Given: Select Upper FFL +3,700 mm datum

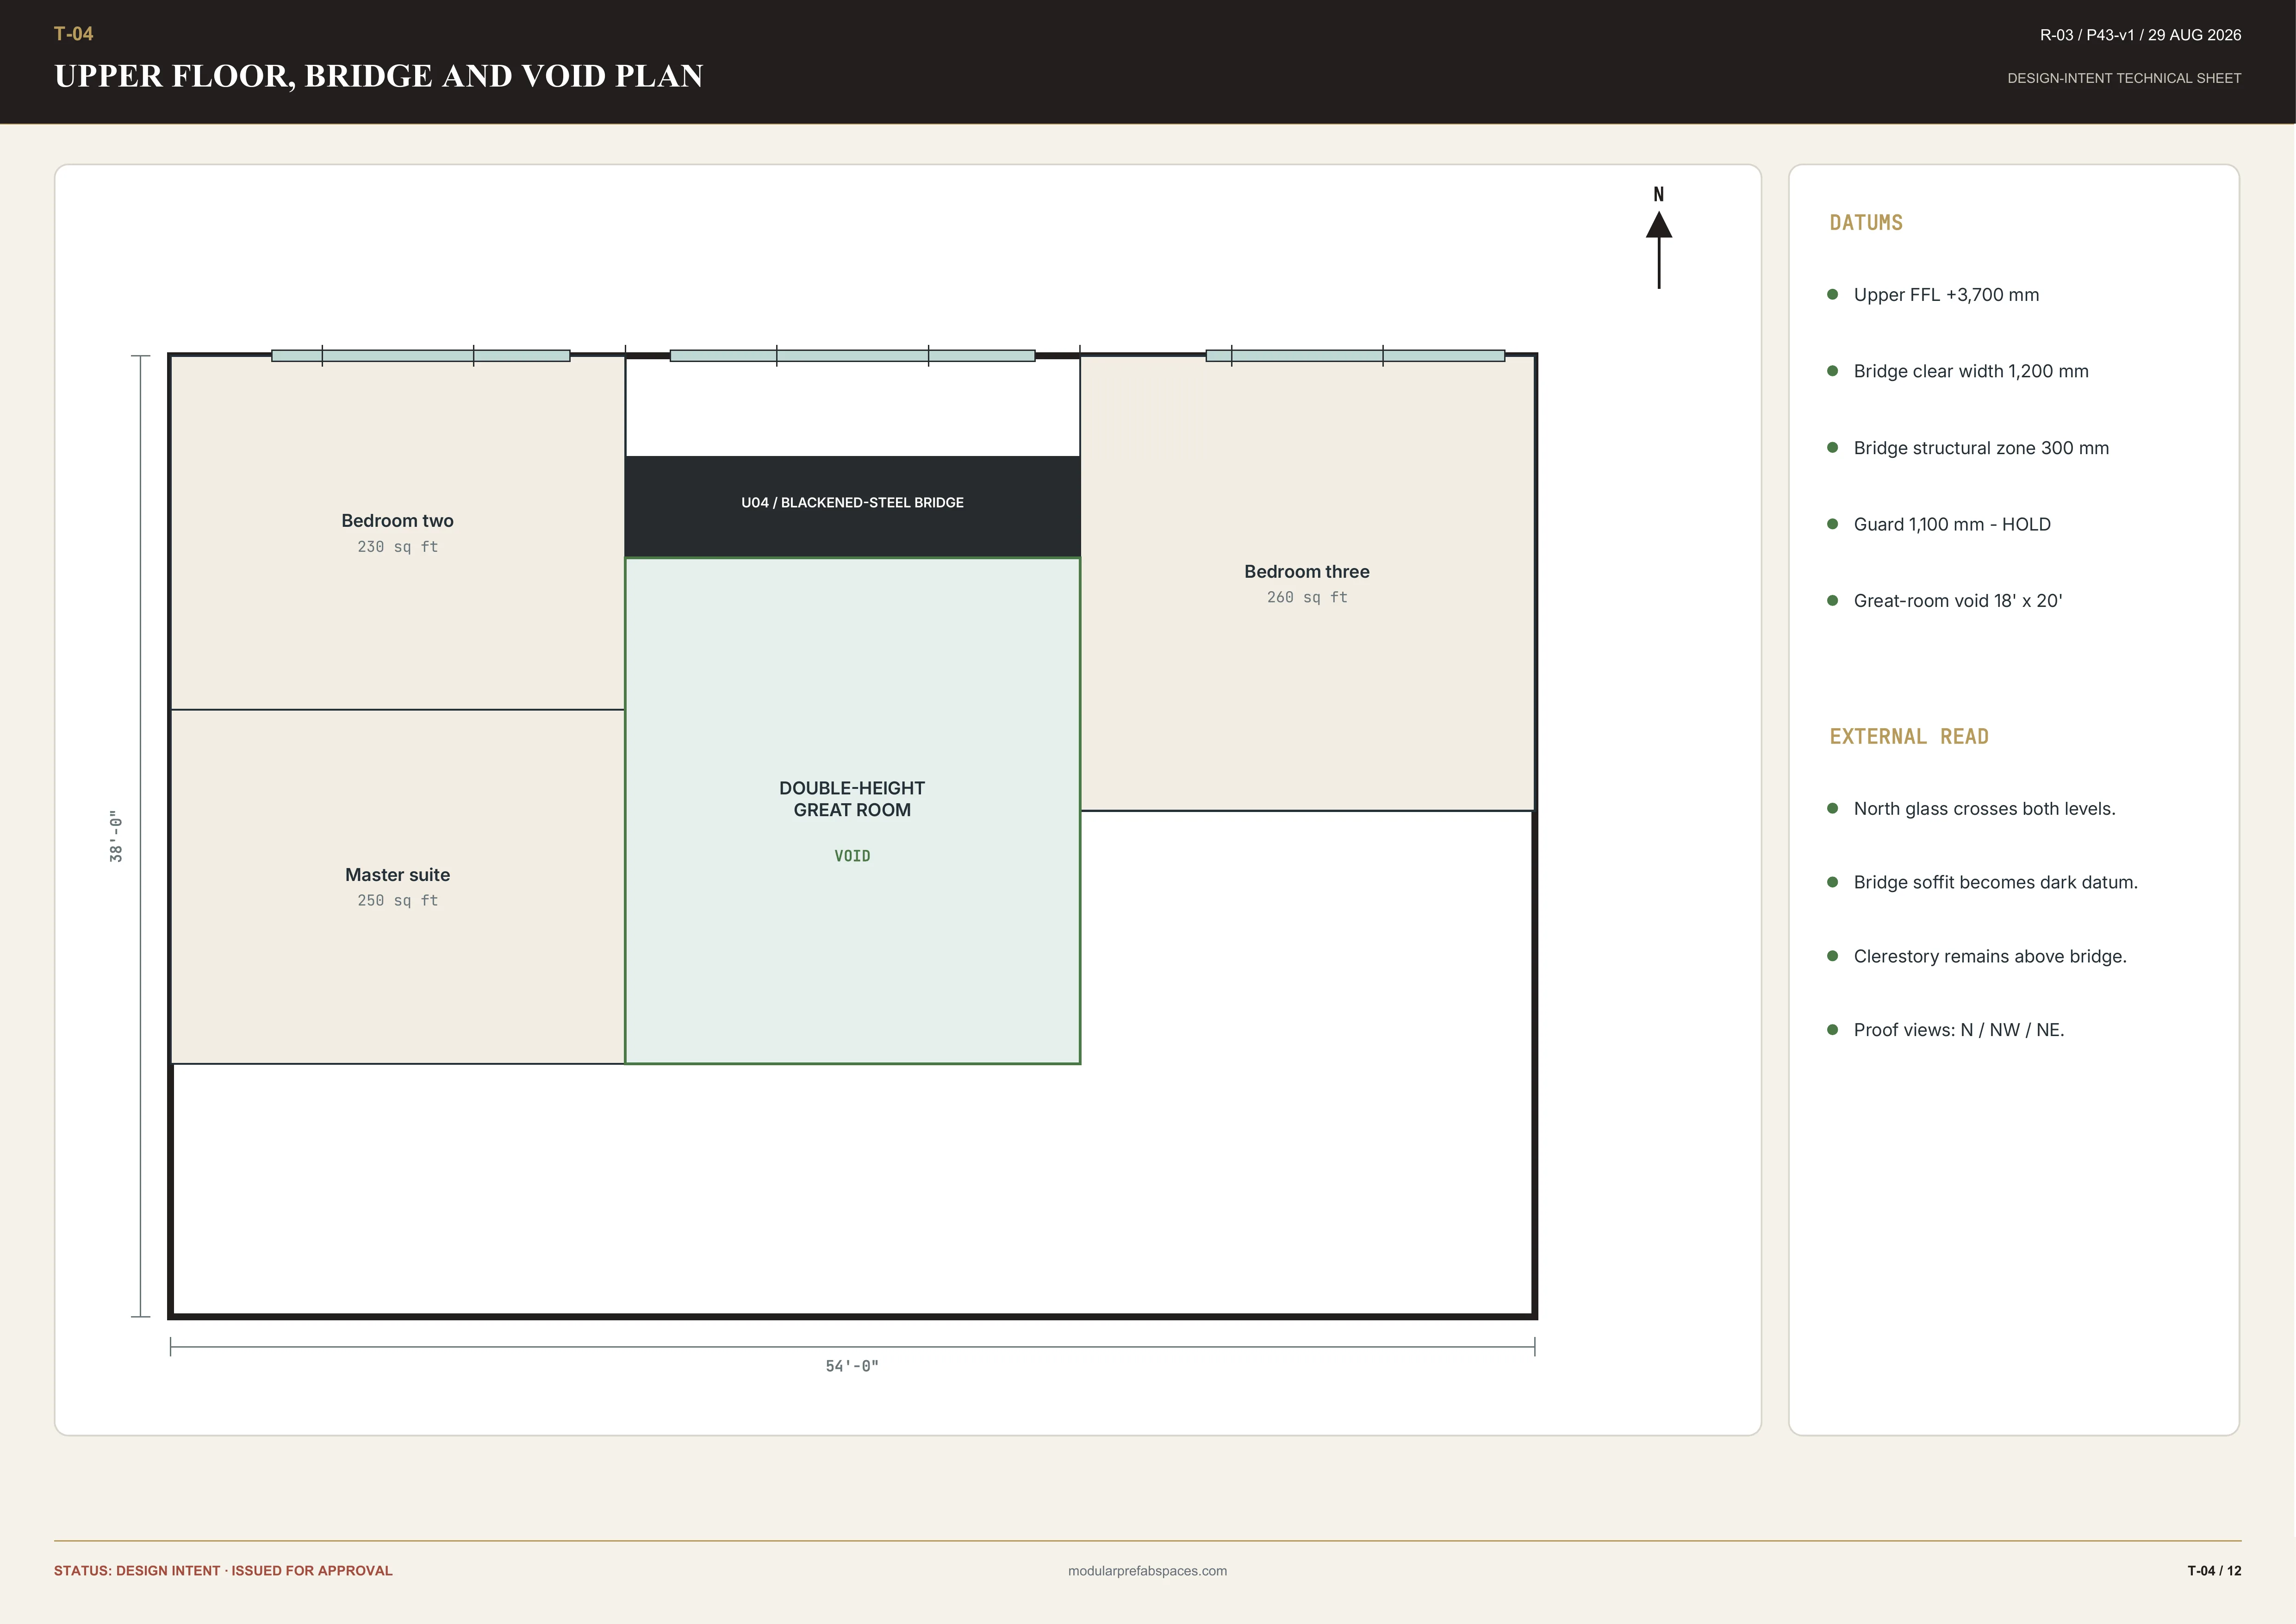Looking at the screenshot, I should pos(1946,295).
